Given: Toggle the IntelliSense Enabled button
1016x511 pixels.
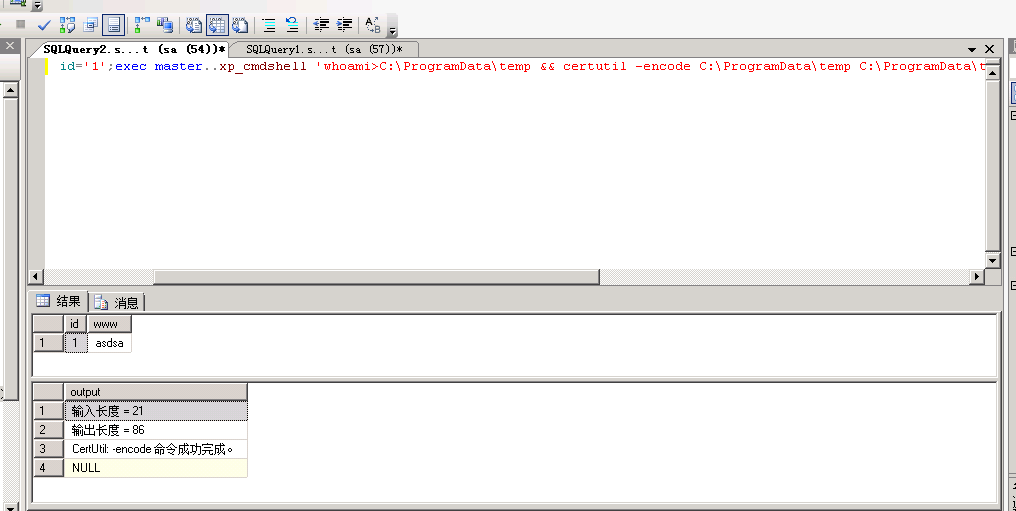Looking at the screenshot, I should tap(113, 25).
